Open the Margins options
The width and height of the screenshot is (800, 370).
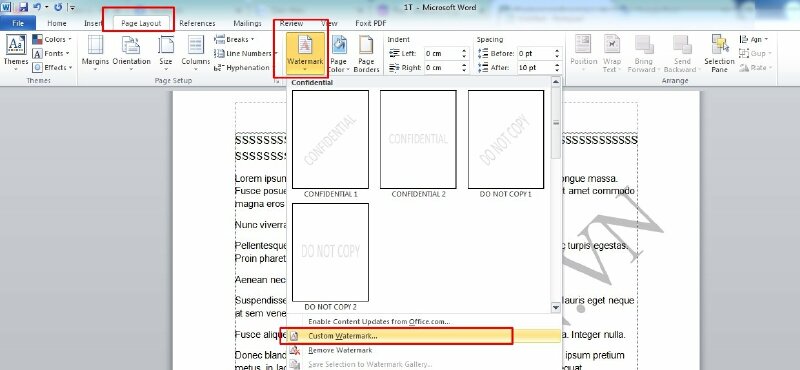pos(95,53)
